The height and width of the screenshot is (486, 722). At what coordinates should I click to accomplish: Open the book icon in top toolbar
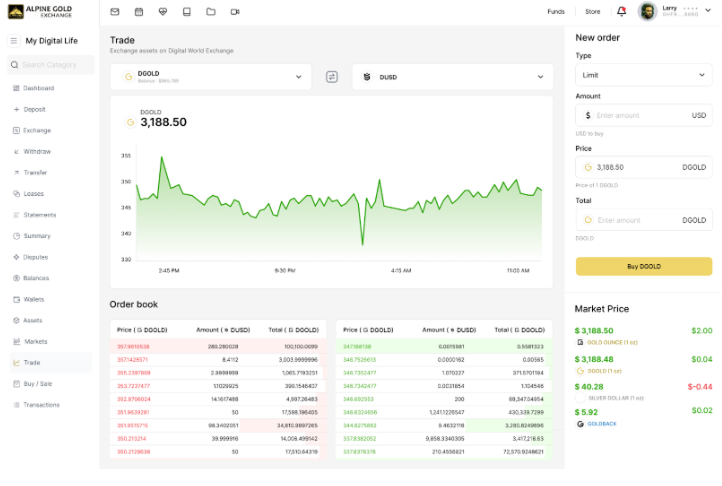coord(186,12)
